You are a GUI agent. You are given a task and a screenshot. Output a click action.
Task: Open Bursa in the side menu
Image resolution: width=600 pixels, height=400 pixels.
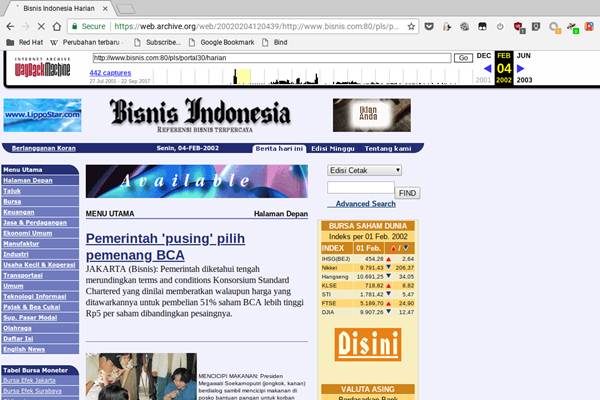[x=12, y=201]
